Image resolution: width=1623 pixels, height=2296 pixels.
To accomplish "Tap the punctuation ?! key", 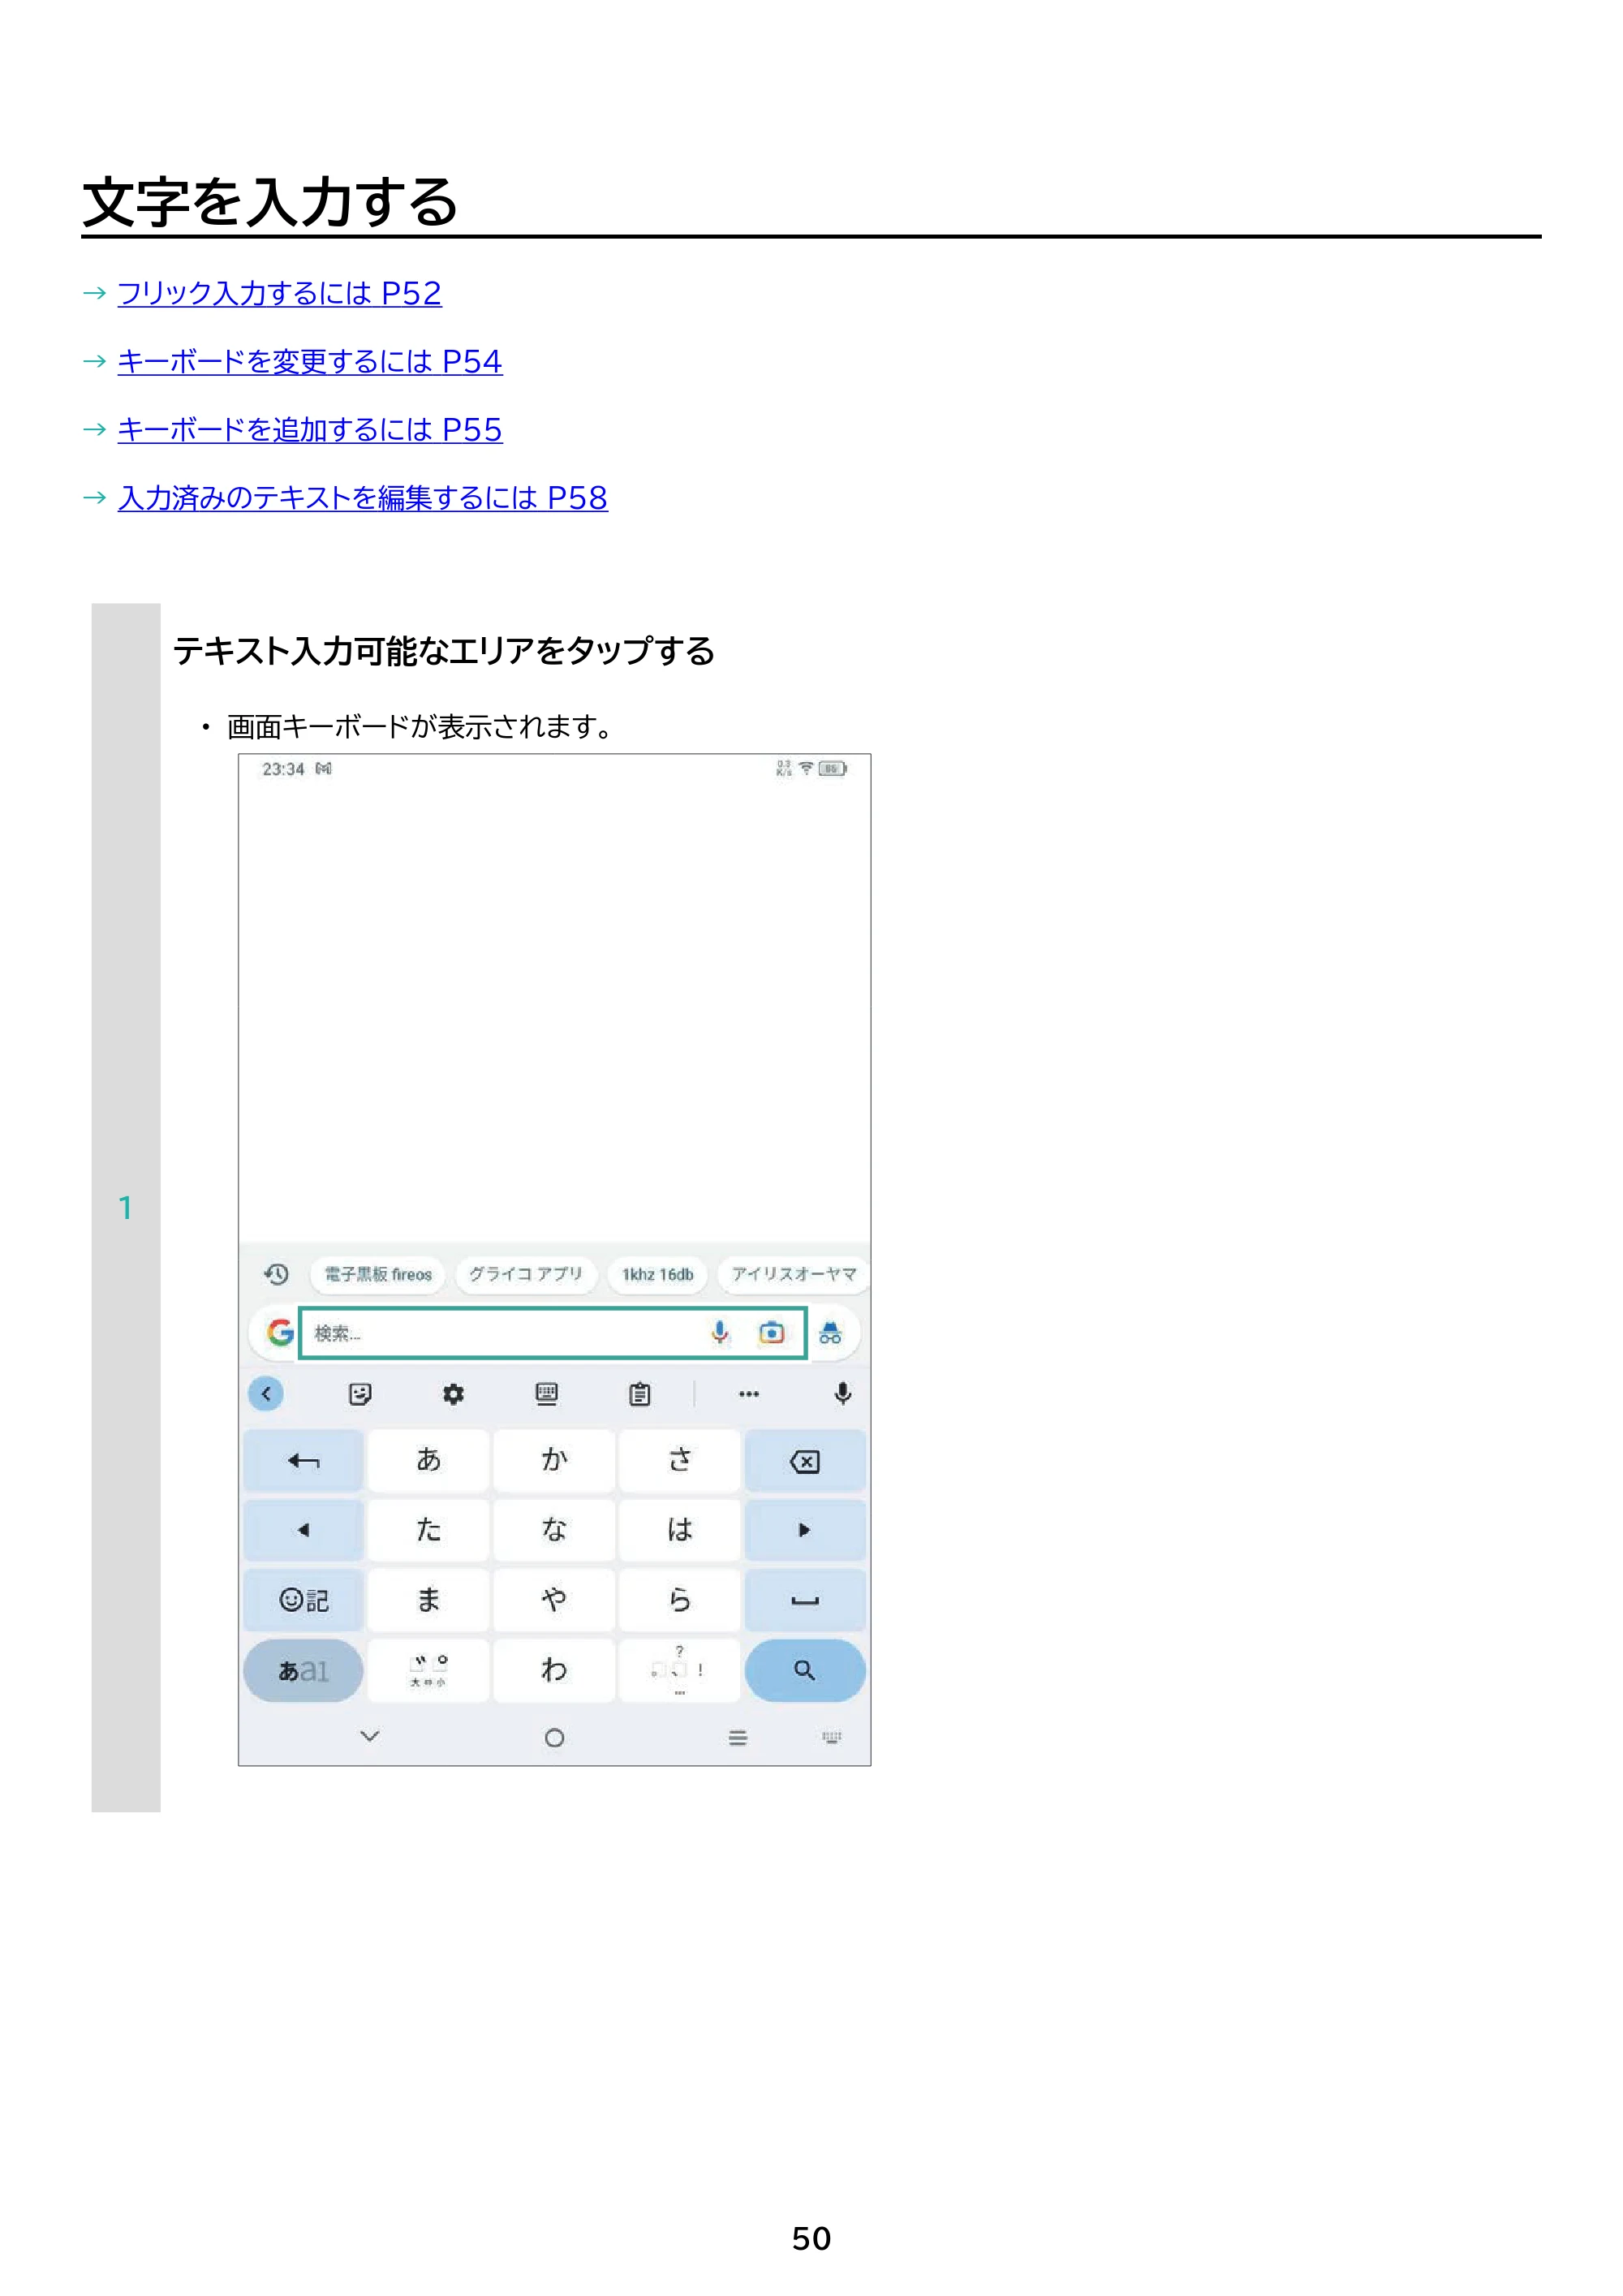I will pos(680,1670).
